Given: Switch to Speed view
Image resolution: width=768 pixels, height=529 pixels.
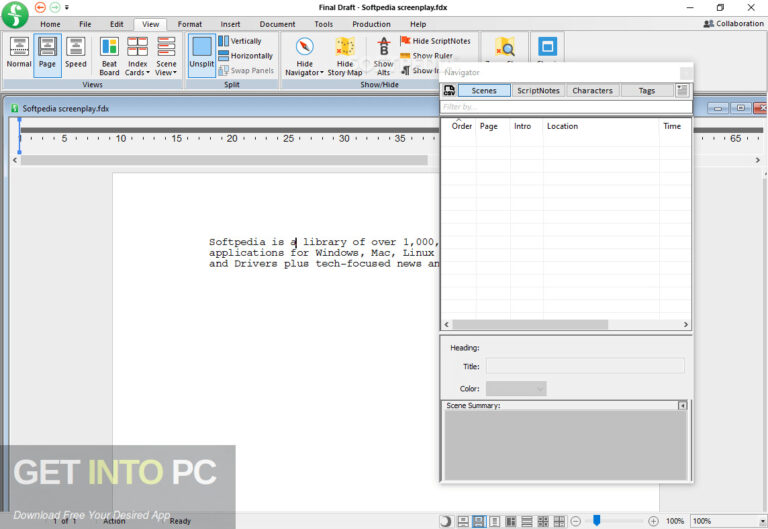Looking at the screenshot, I should [75, 53].
